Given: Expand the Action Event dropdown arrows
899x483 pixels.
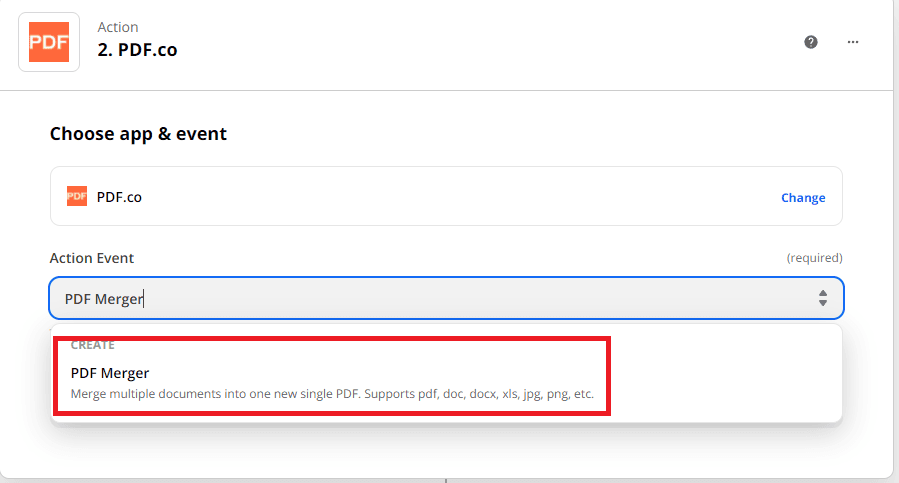Looking at the screenshot, I should point(823,298).
